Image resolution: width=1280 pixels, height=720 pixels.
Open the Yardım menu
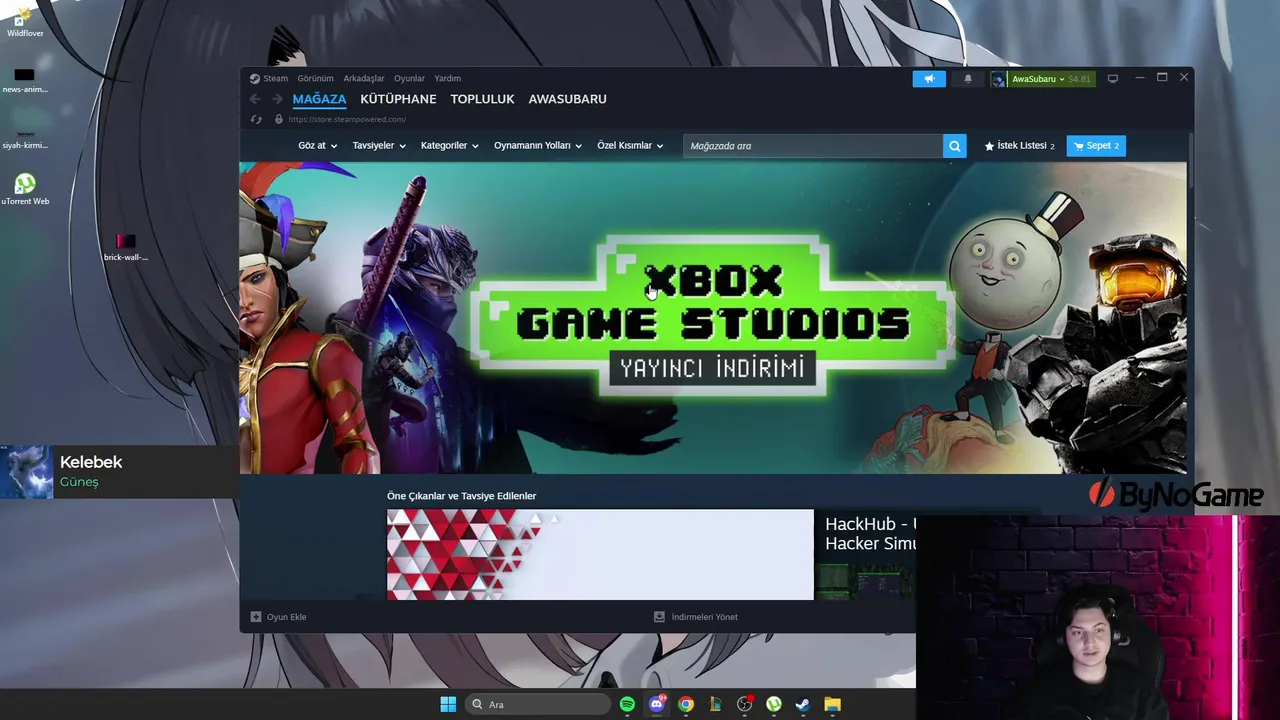point(447,78)
